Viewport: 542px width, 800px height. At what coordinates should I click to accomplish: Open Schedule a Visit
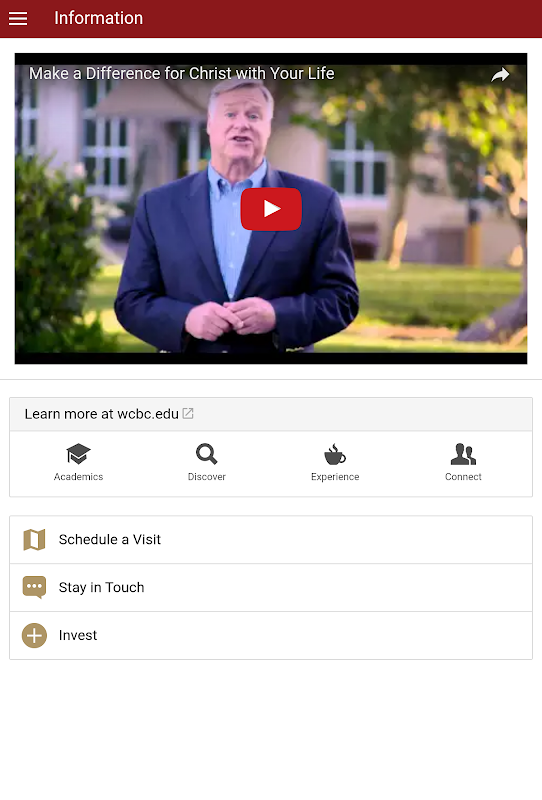(x=271, y=540)
